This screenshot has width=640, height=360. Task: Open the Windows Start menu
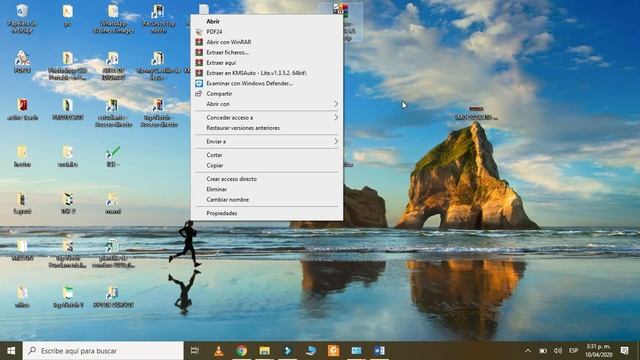coord(11,351)
